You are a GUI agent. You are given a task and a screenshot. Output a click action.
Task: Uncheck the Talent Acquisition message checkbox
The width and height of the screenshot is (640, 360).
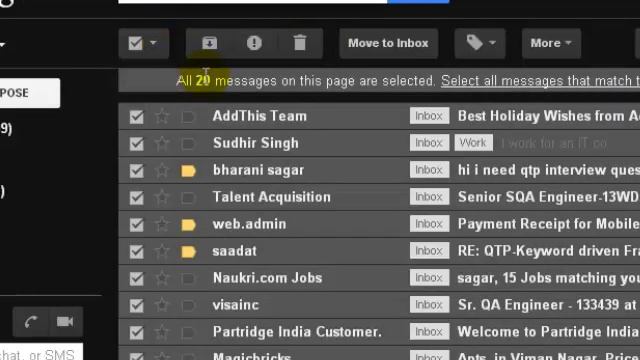(x=137, y=198)
